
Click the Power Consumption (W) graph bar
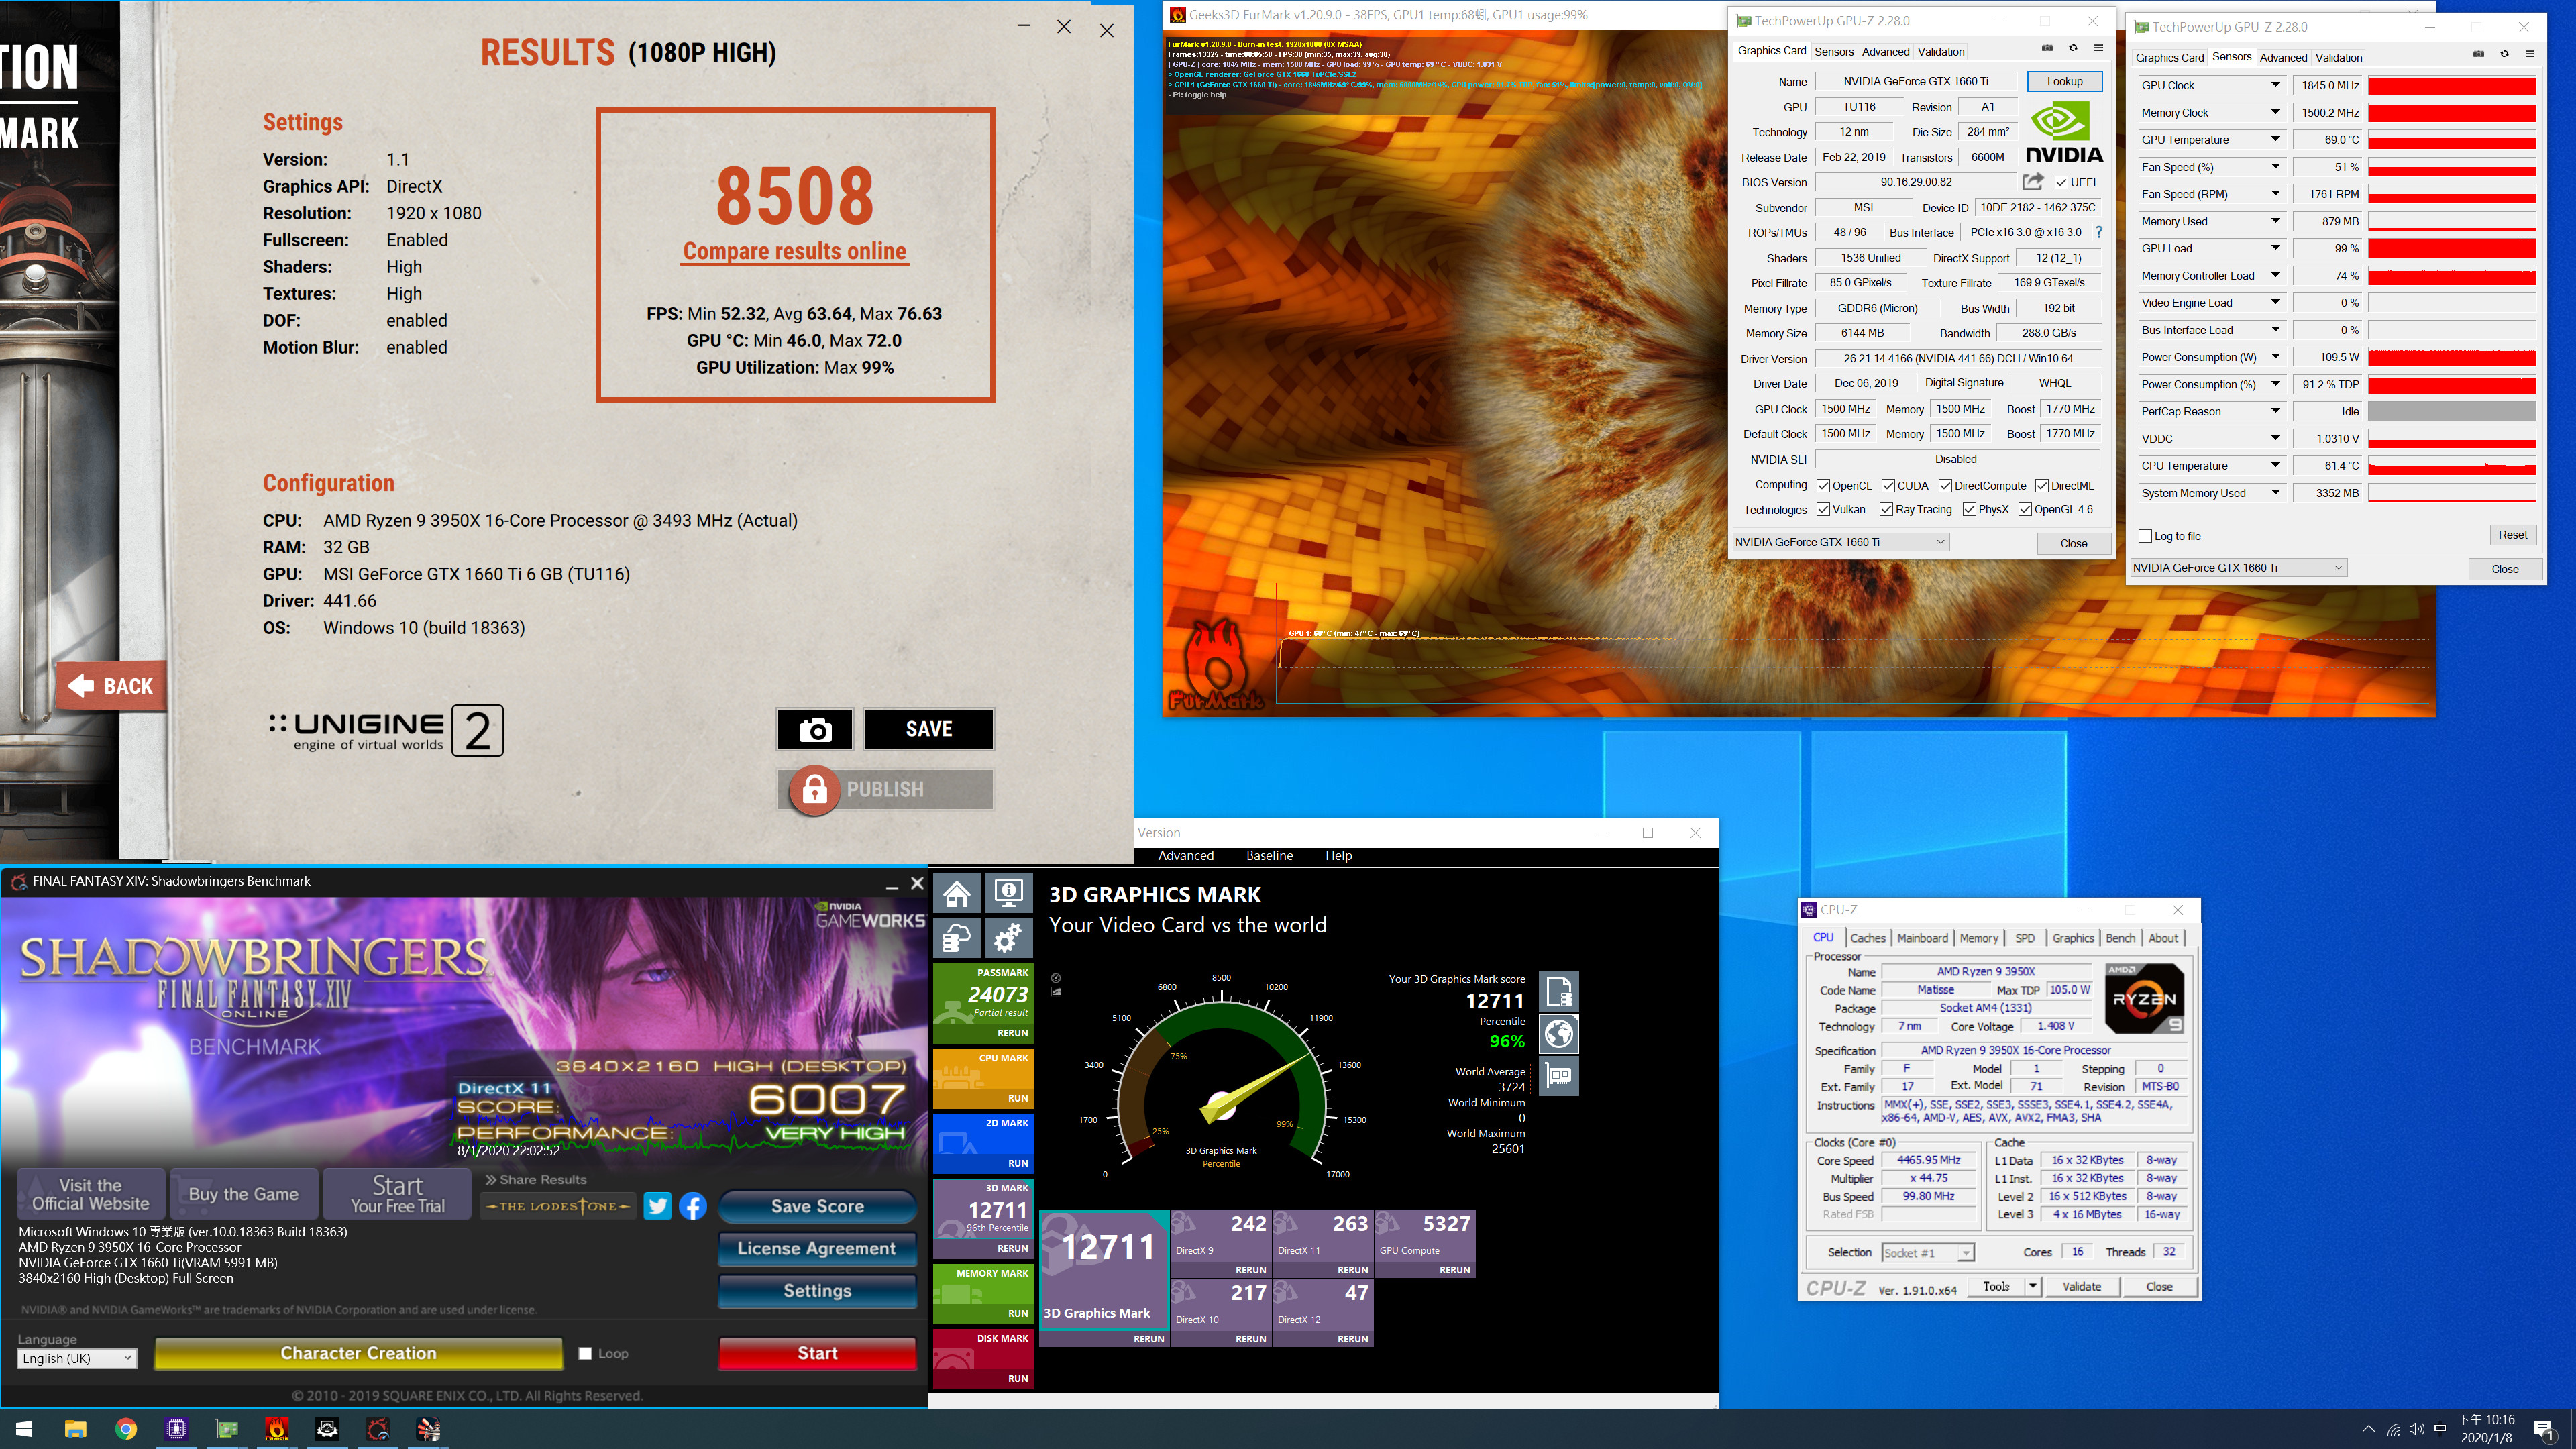[x=2452, y=357]
